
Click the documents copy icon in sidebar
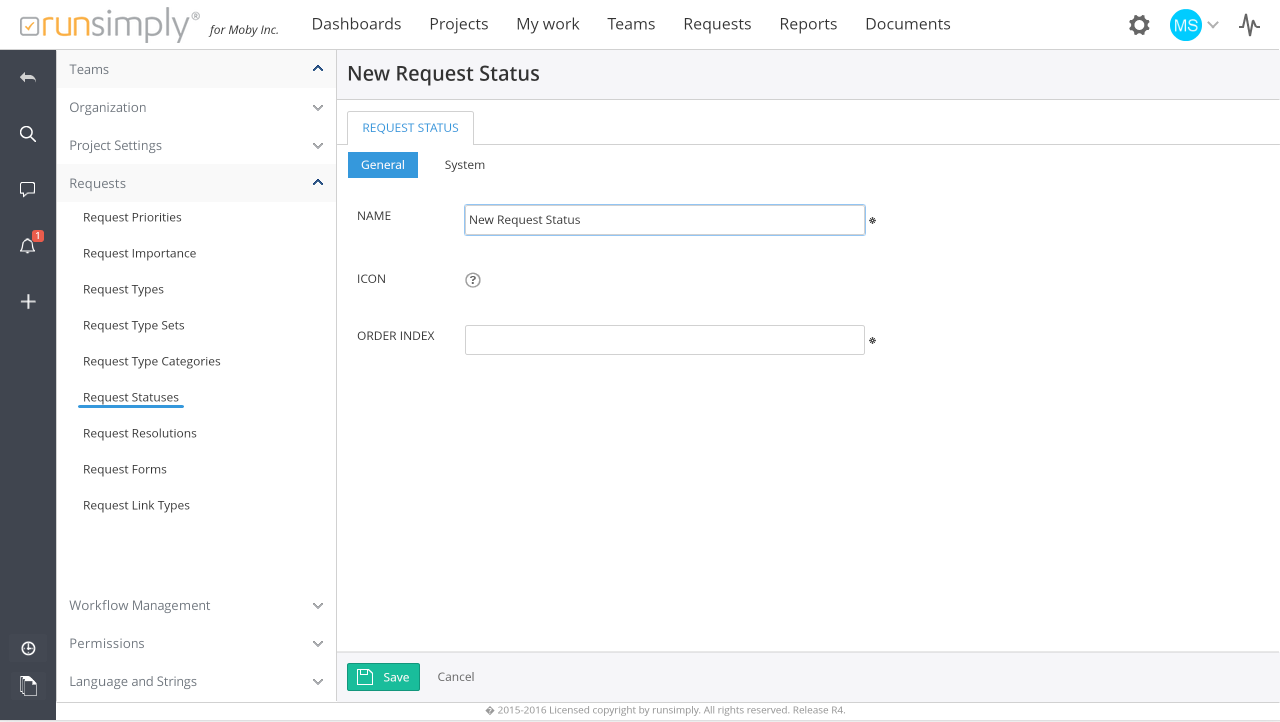coord(28,685)
